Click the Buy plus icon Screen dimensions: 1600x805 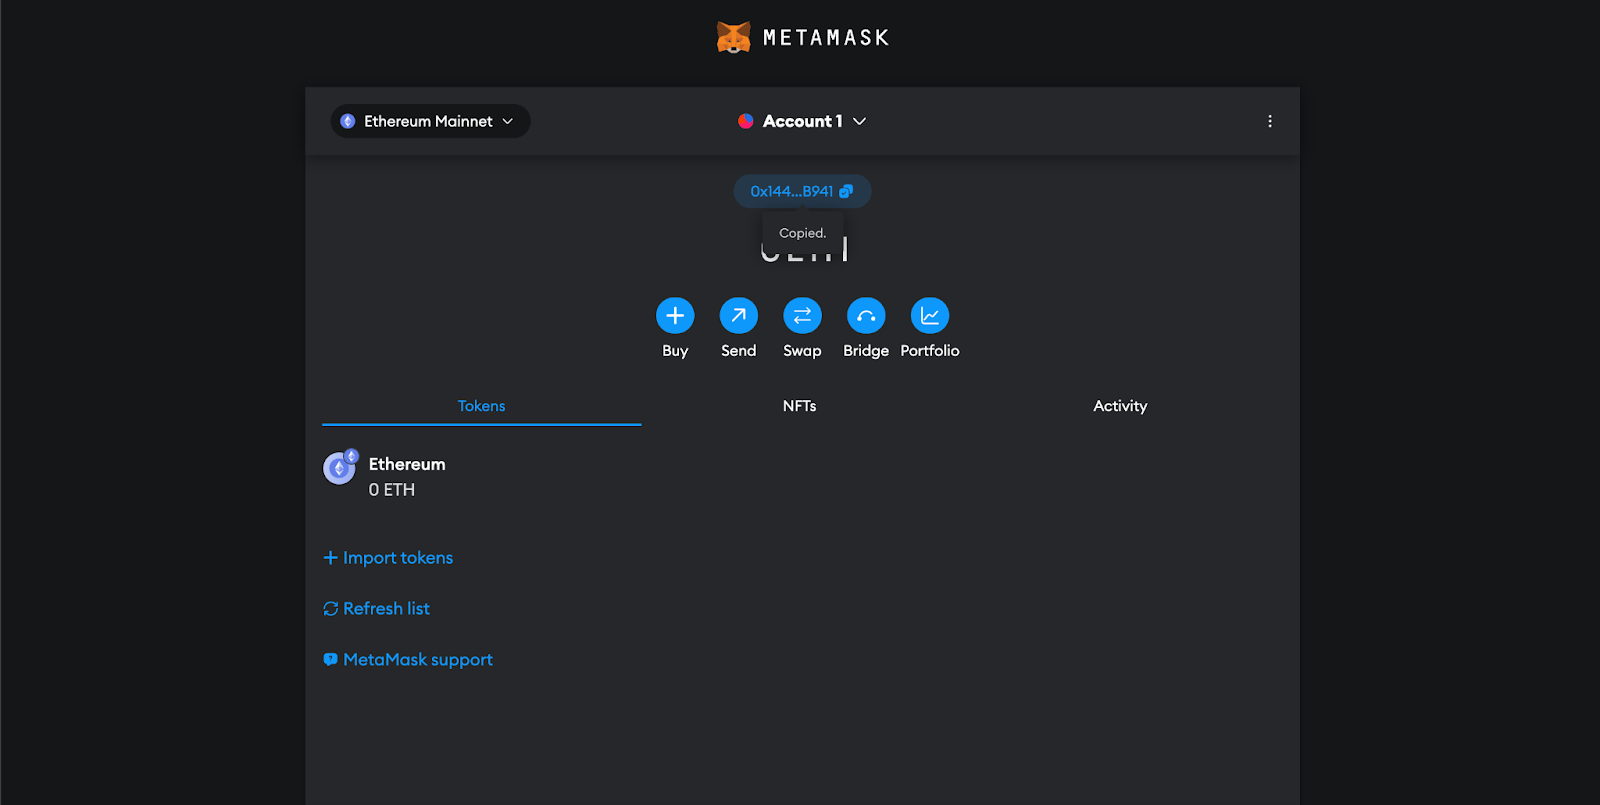click(675, 316)
